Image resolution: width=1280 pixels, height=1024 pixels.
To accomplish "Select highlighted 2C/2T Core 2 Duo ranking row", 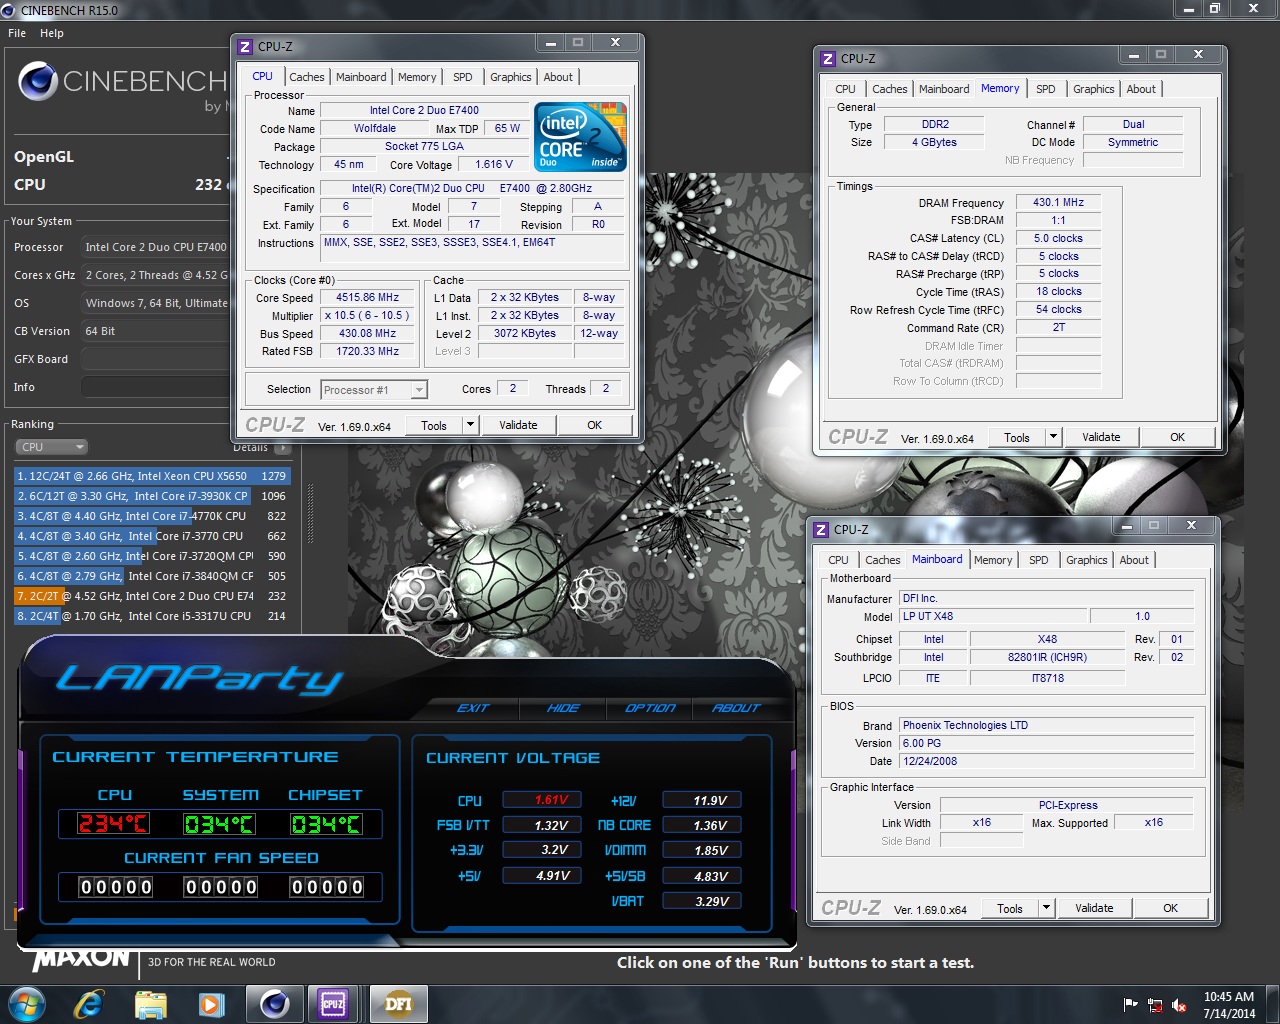I will [151, 596].
